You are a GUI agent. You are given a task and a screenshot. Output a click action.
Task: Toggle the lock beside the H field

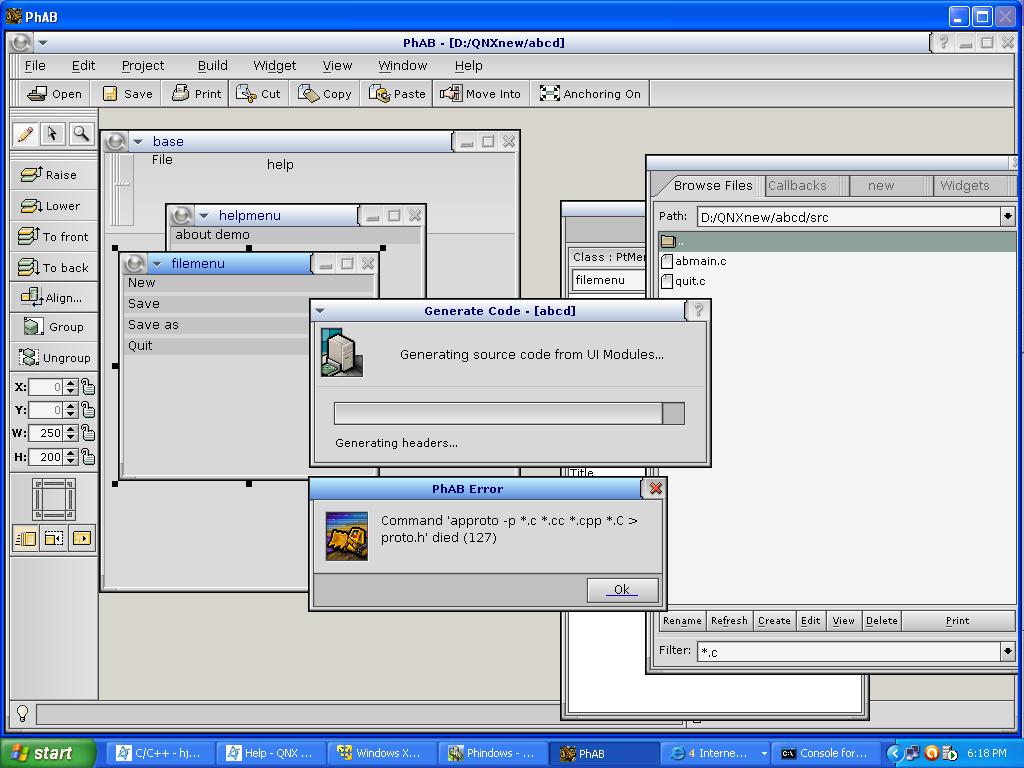tap(89, 457)
